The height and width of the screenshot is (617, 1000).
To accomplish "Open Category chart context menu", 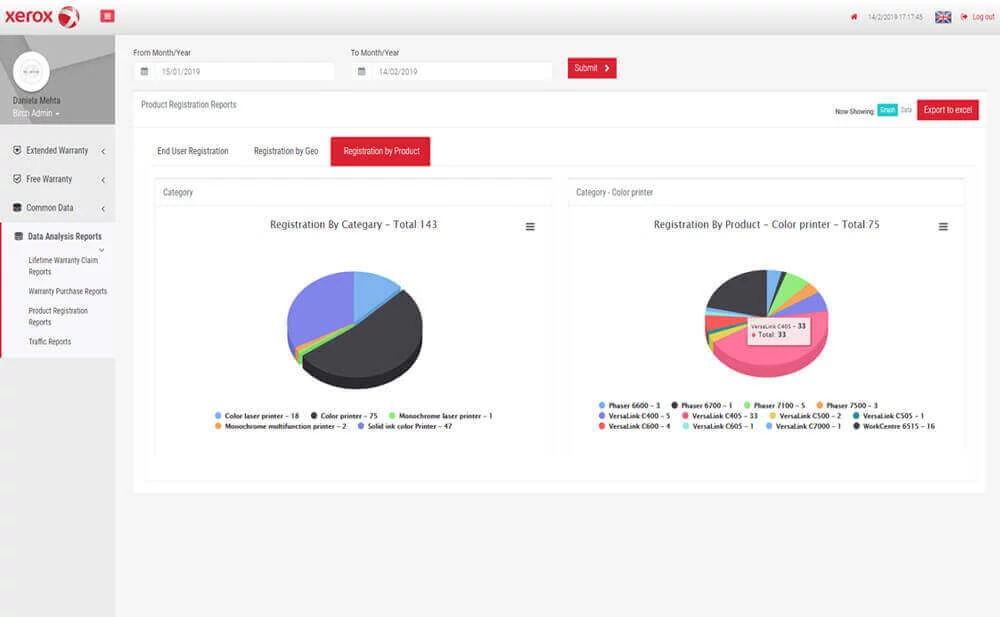I will click(x=530, y=227).
